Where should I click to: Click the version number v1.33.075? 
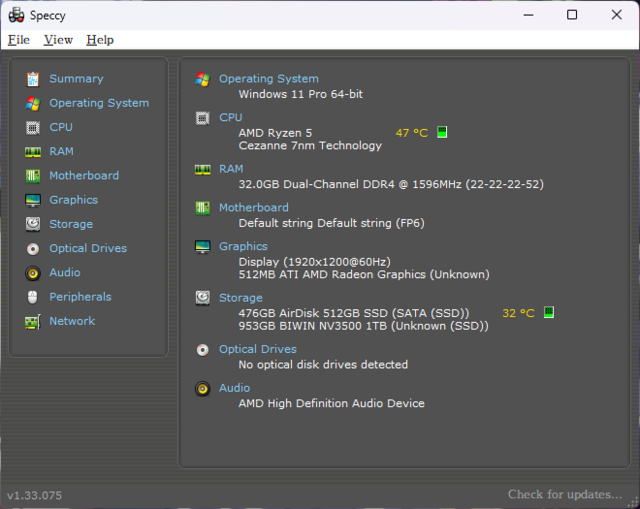(35, 496)
